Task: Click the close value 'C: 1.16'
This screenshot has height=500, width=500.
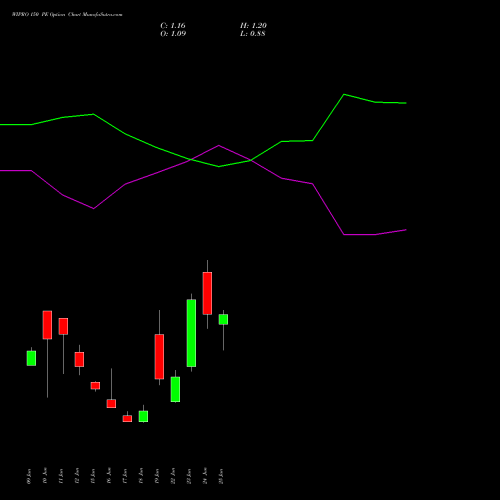Action: 173,26
